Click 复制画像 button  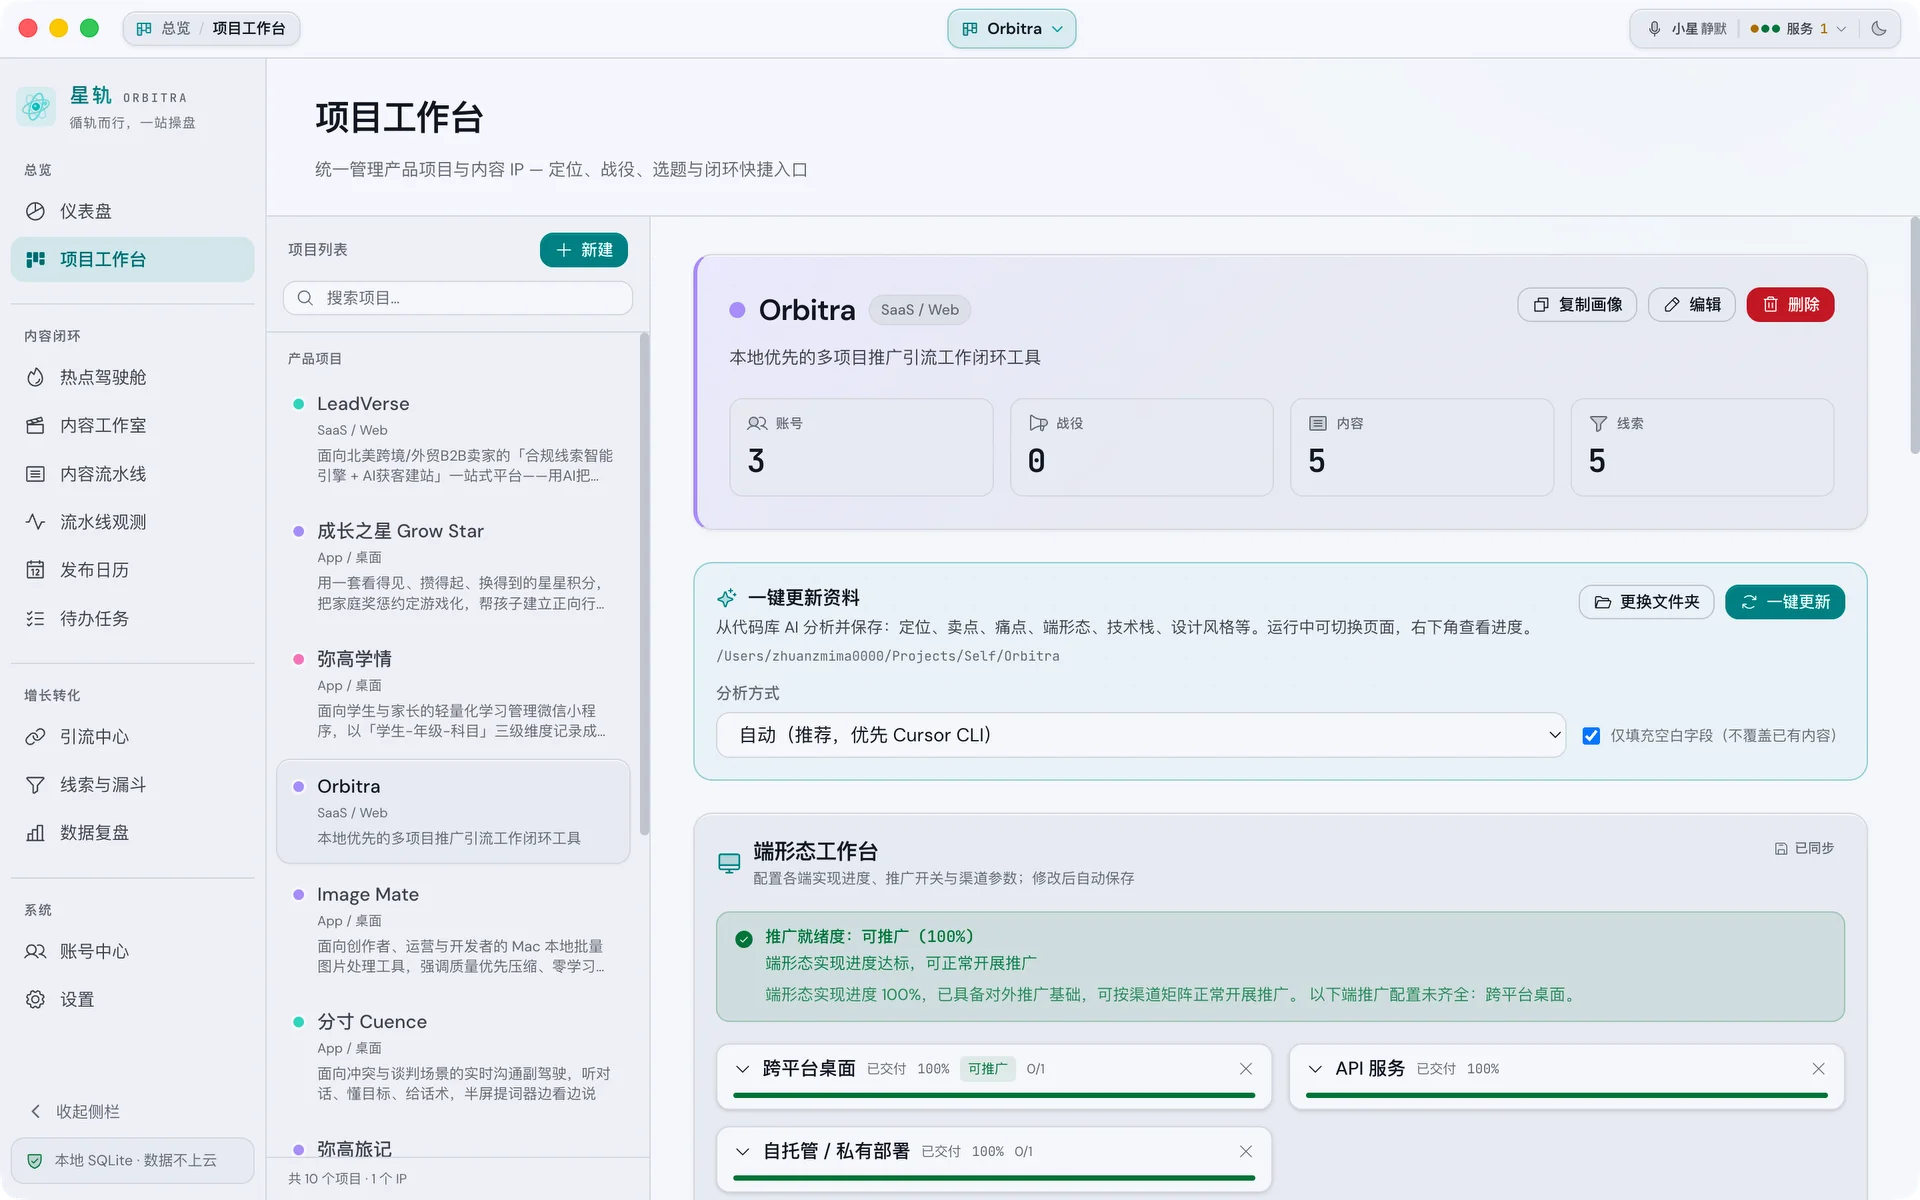click(1577, 305)
